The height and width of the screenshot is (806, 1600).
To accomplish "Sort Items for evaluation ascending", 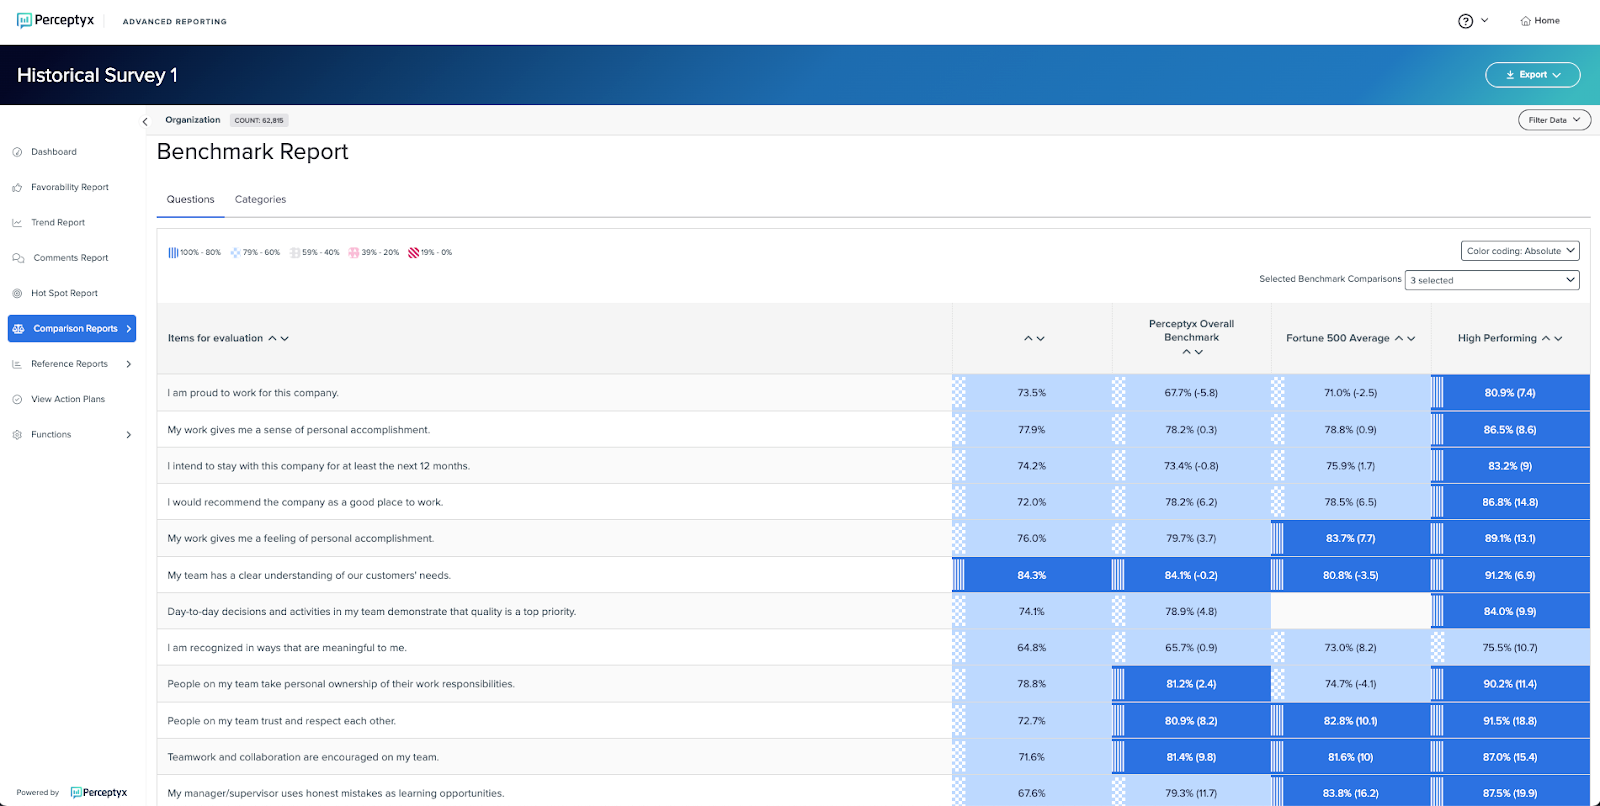I will click(272, 339).
